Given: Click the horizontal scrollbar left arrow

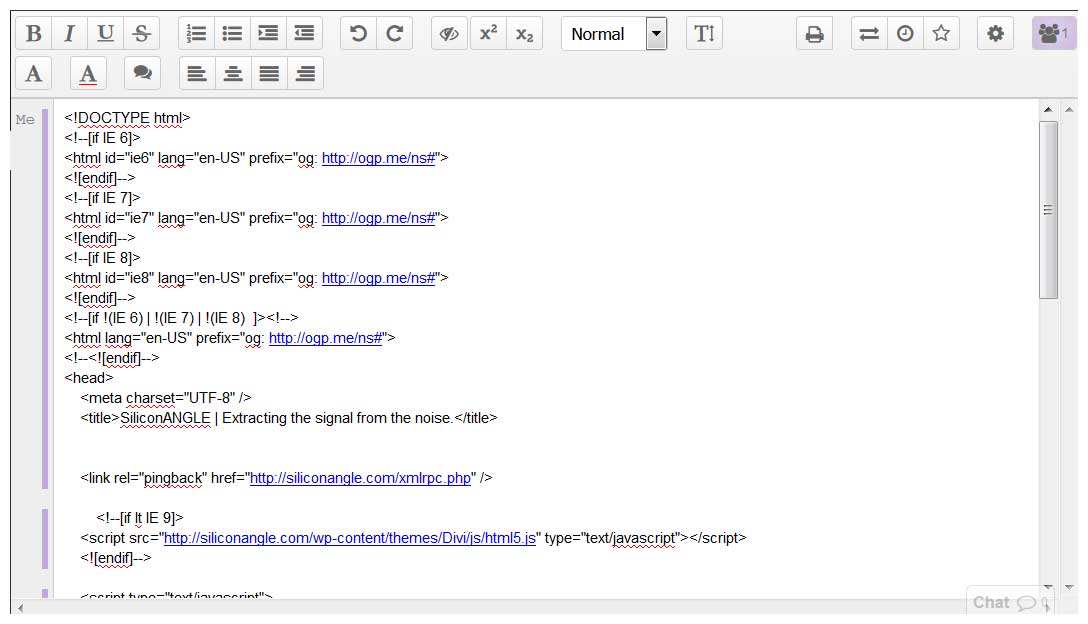Looking at the screenshot, I should click(21, 608).
